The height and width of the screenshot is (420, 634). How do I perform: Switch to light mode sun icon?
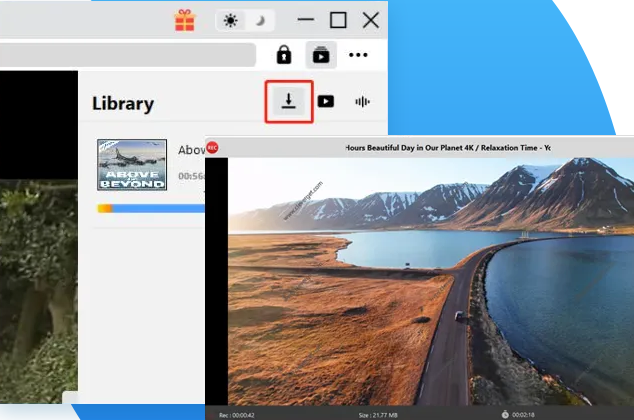point(230,20)
